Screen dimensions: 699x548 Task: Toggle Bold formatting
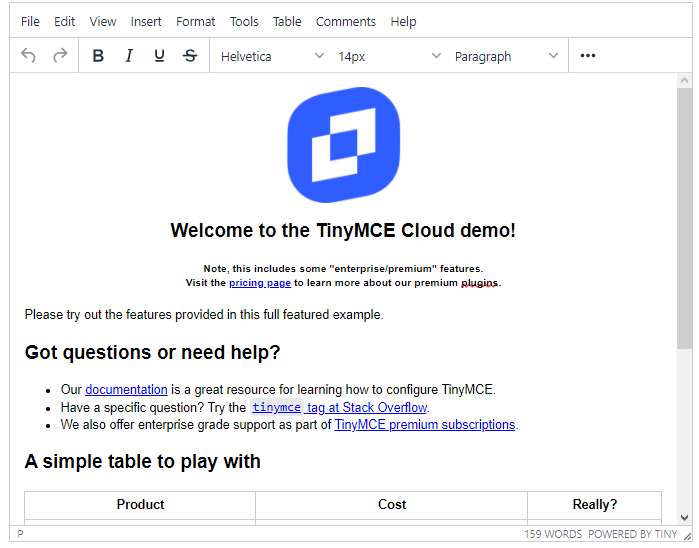98,56
